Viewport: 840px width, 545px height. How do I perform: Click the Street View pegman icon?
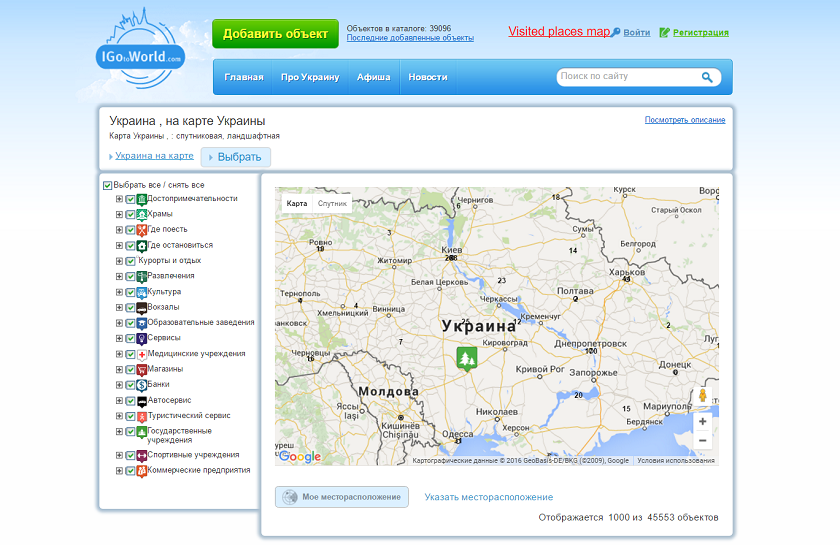pos(702,396)
